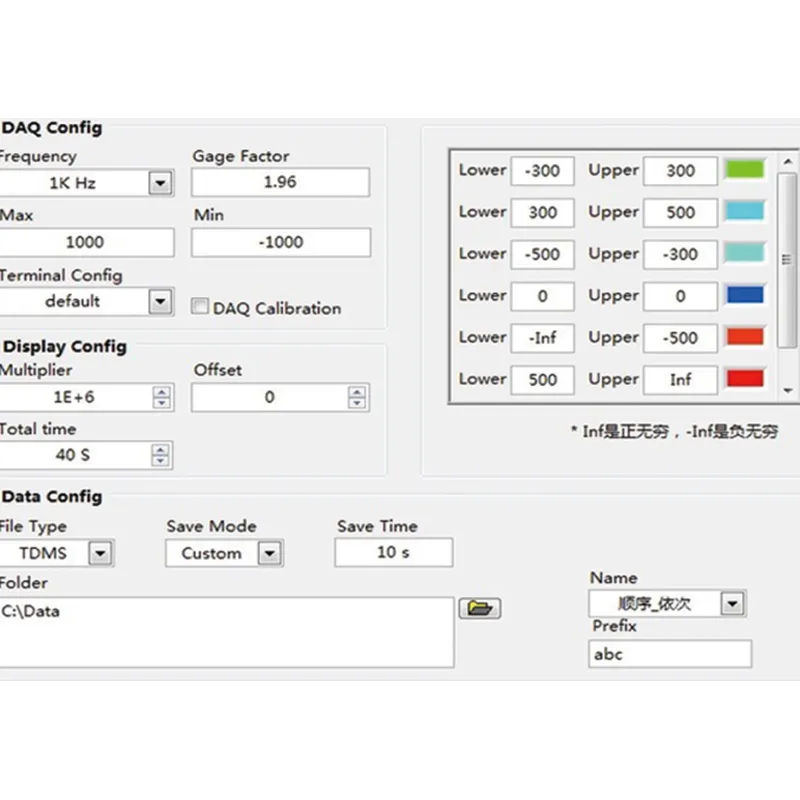Edit the Prefix field containing abc
Image resolution: width=800 pixels, height=800 pixels.
[x=669, y=654]
